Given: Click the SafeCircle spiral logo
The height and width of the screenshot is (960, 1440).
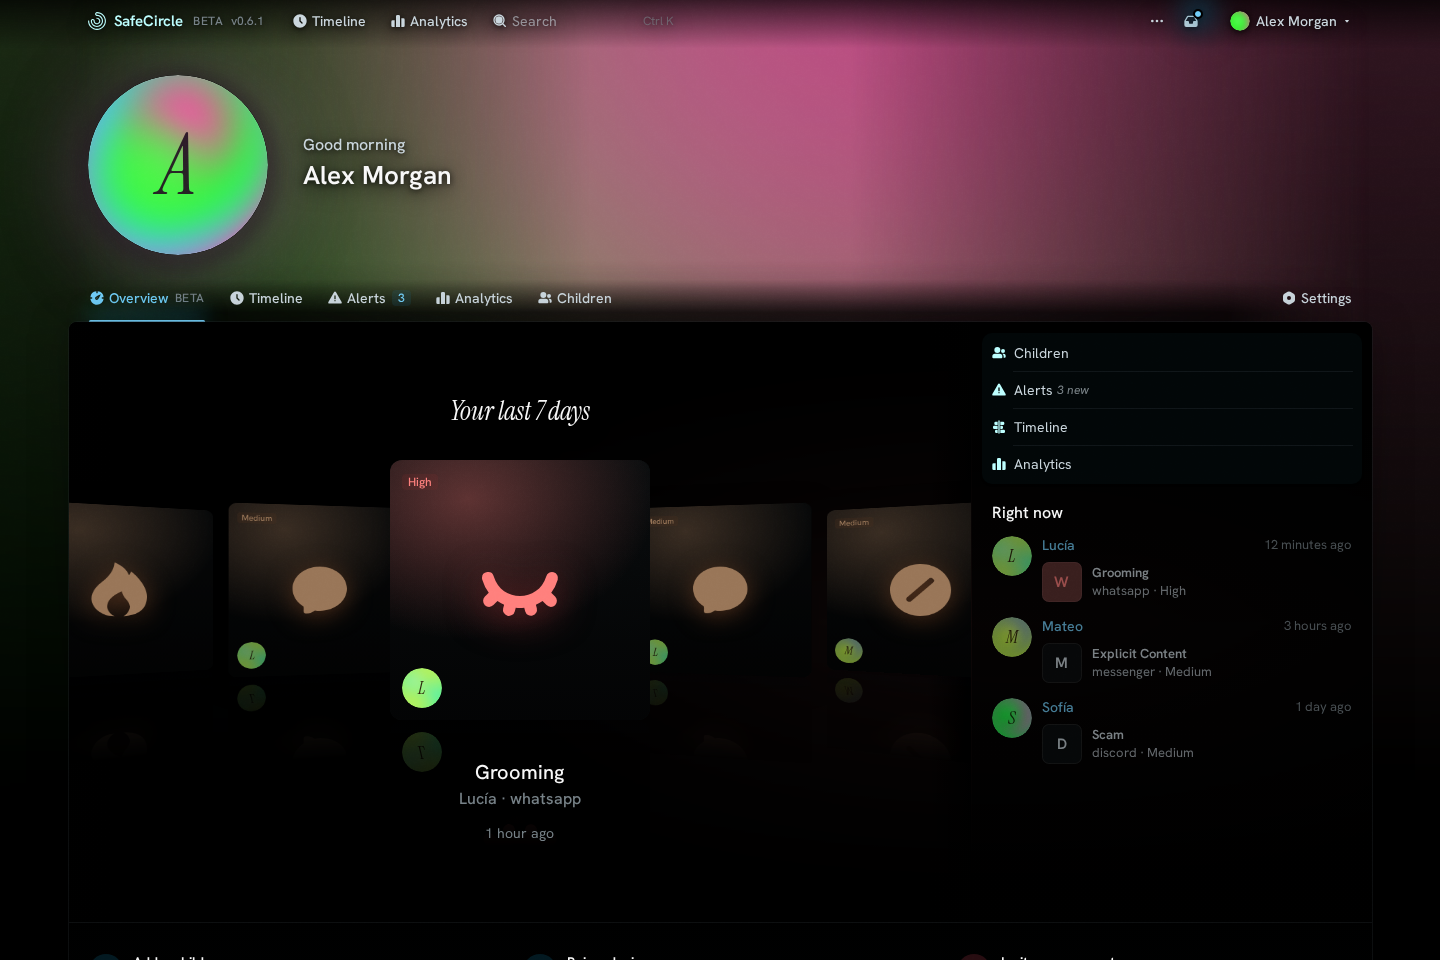Looking at the screenshot, I should 97,21.
